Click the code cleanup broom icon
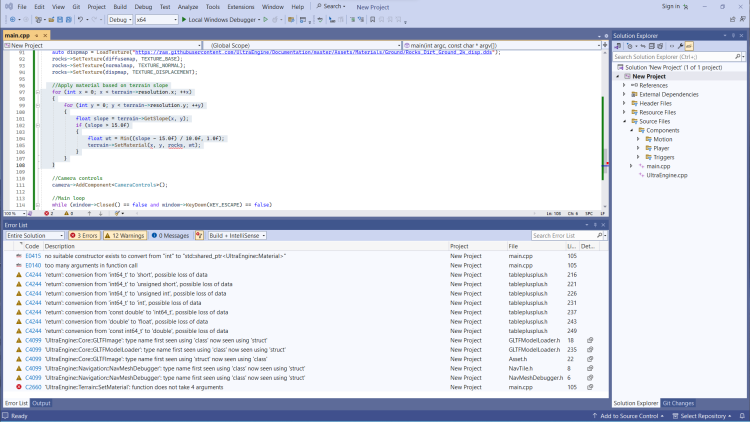Screen dimensions: 750x422 point(117,213)
